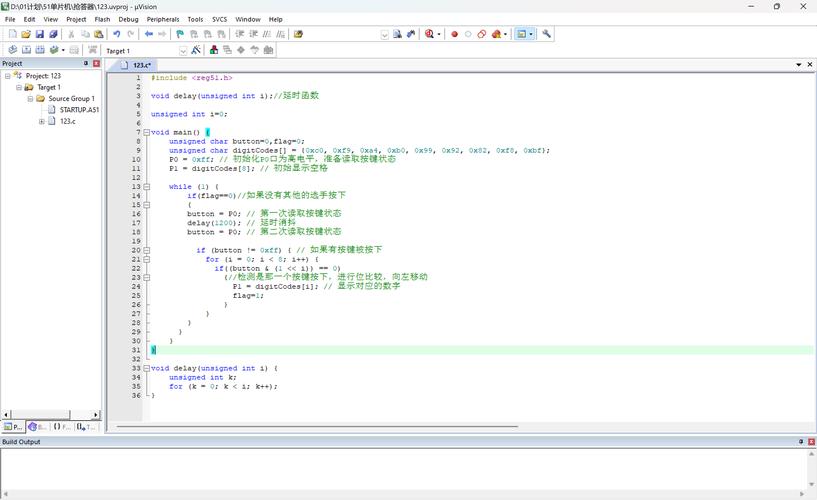
Task: Collapse the Source Group 1 folder
Action: tap(30, 99)
